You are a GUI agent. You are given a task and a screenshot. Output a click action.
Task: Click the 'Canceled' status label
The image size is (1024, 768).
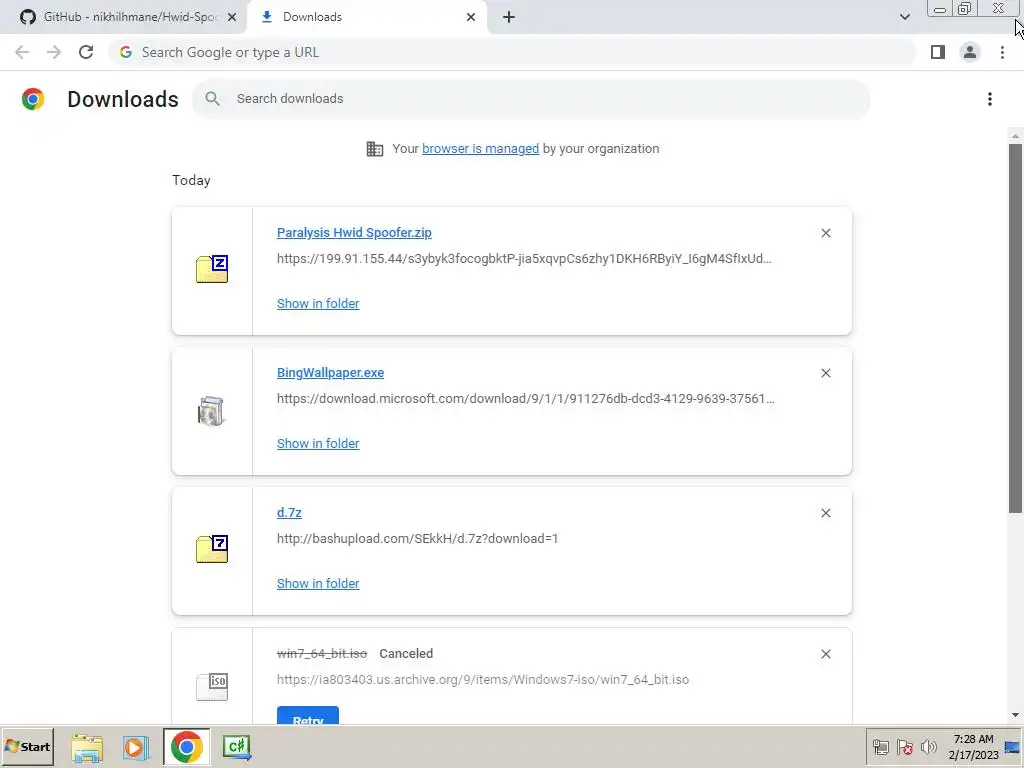(406, 654)
